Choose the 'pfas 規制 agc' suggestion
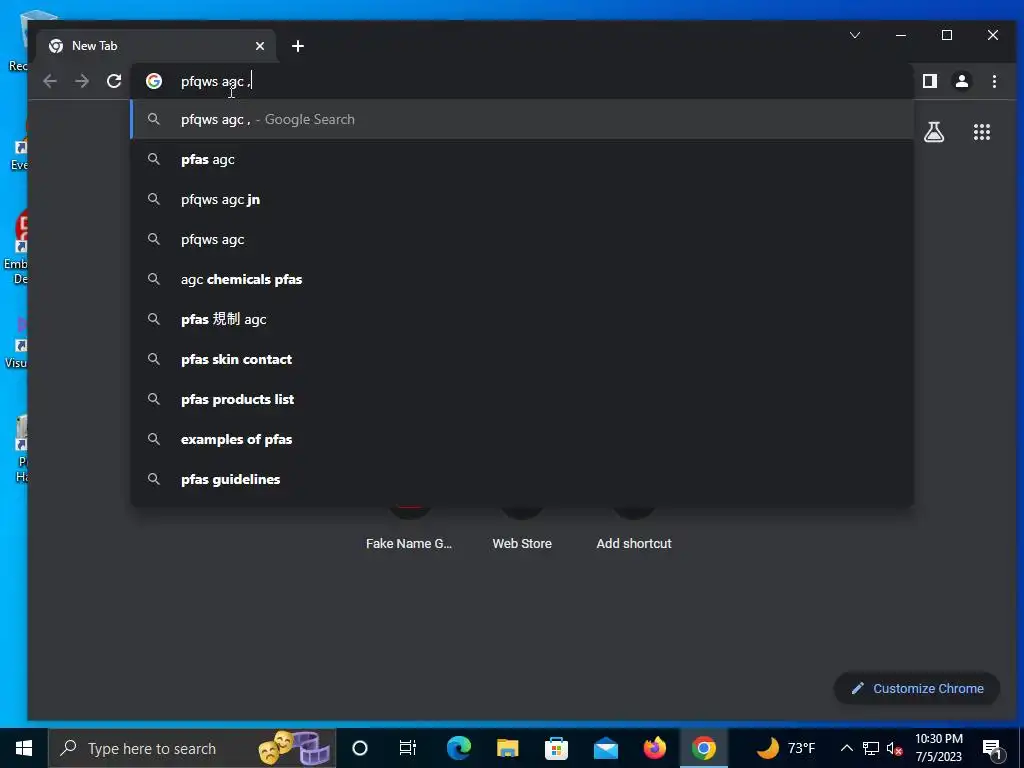Screen dimensions: 1024x768 click(x=522, y=319)
